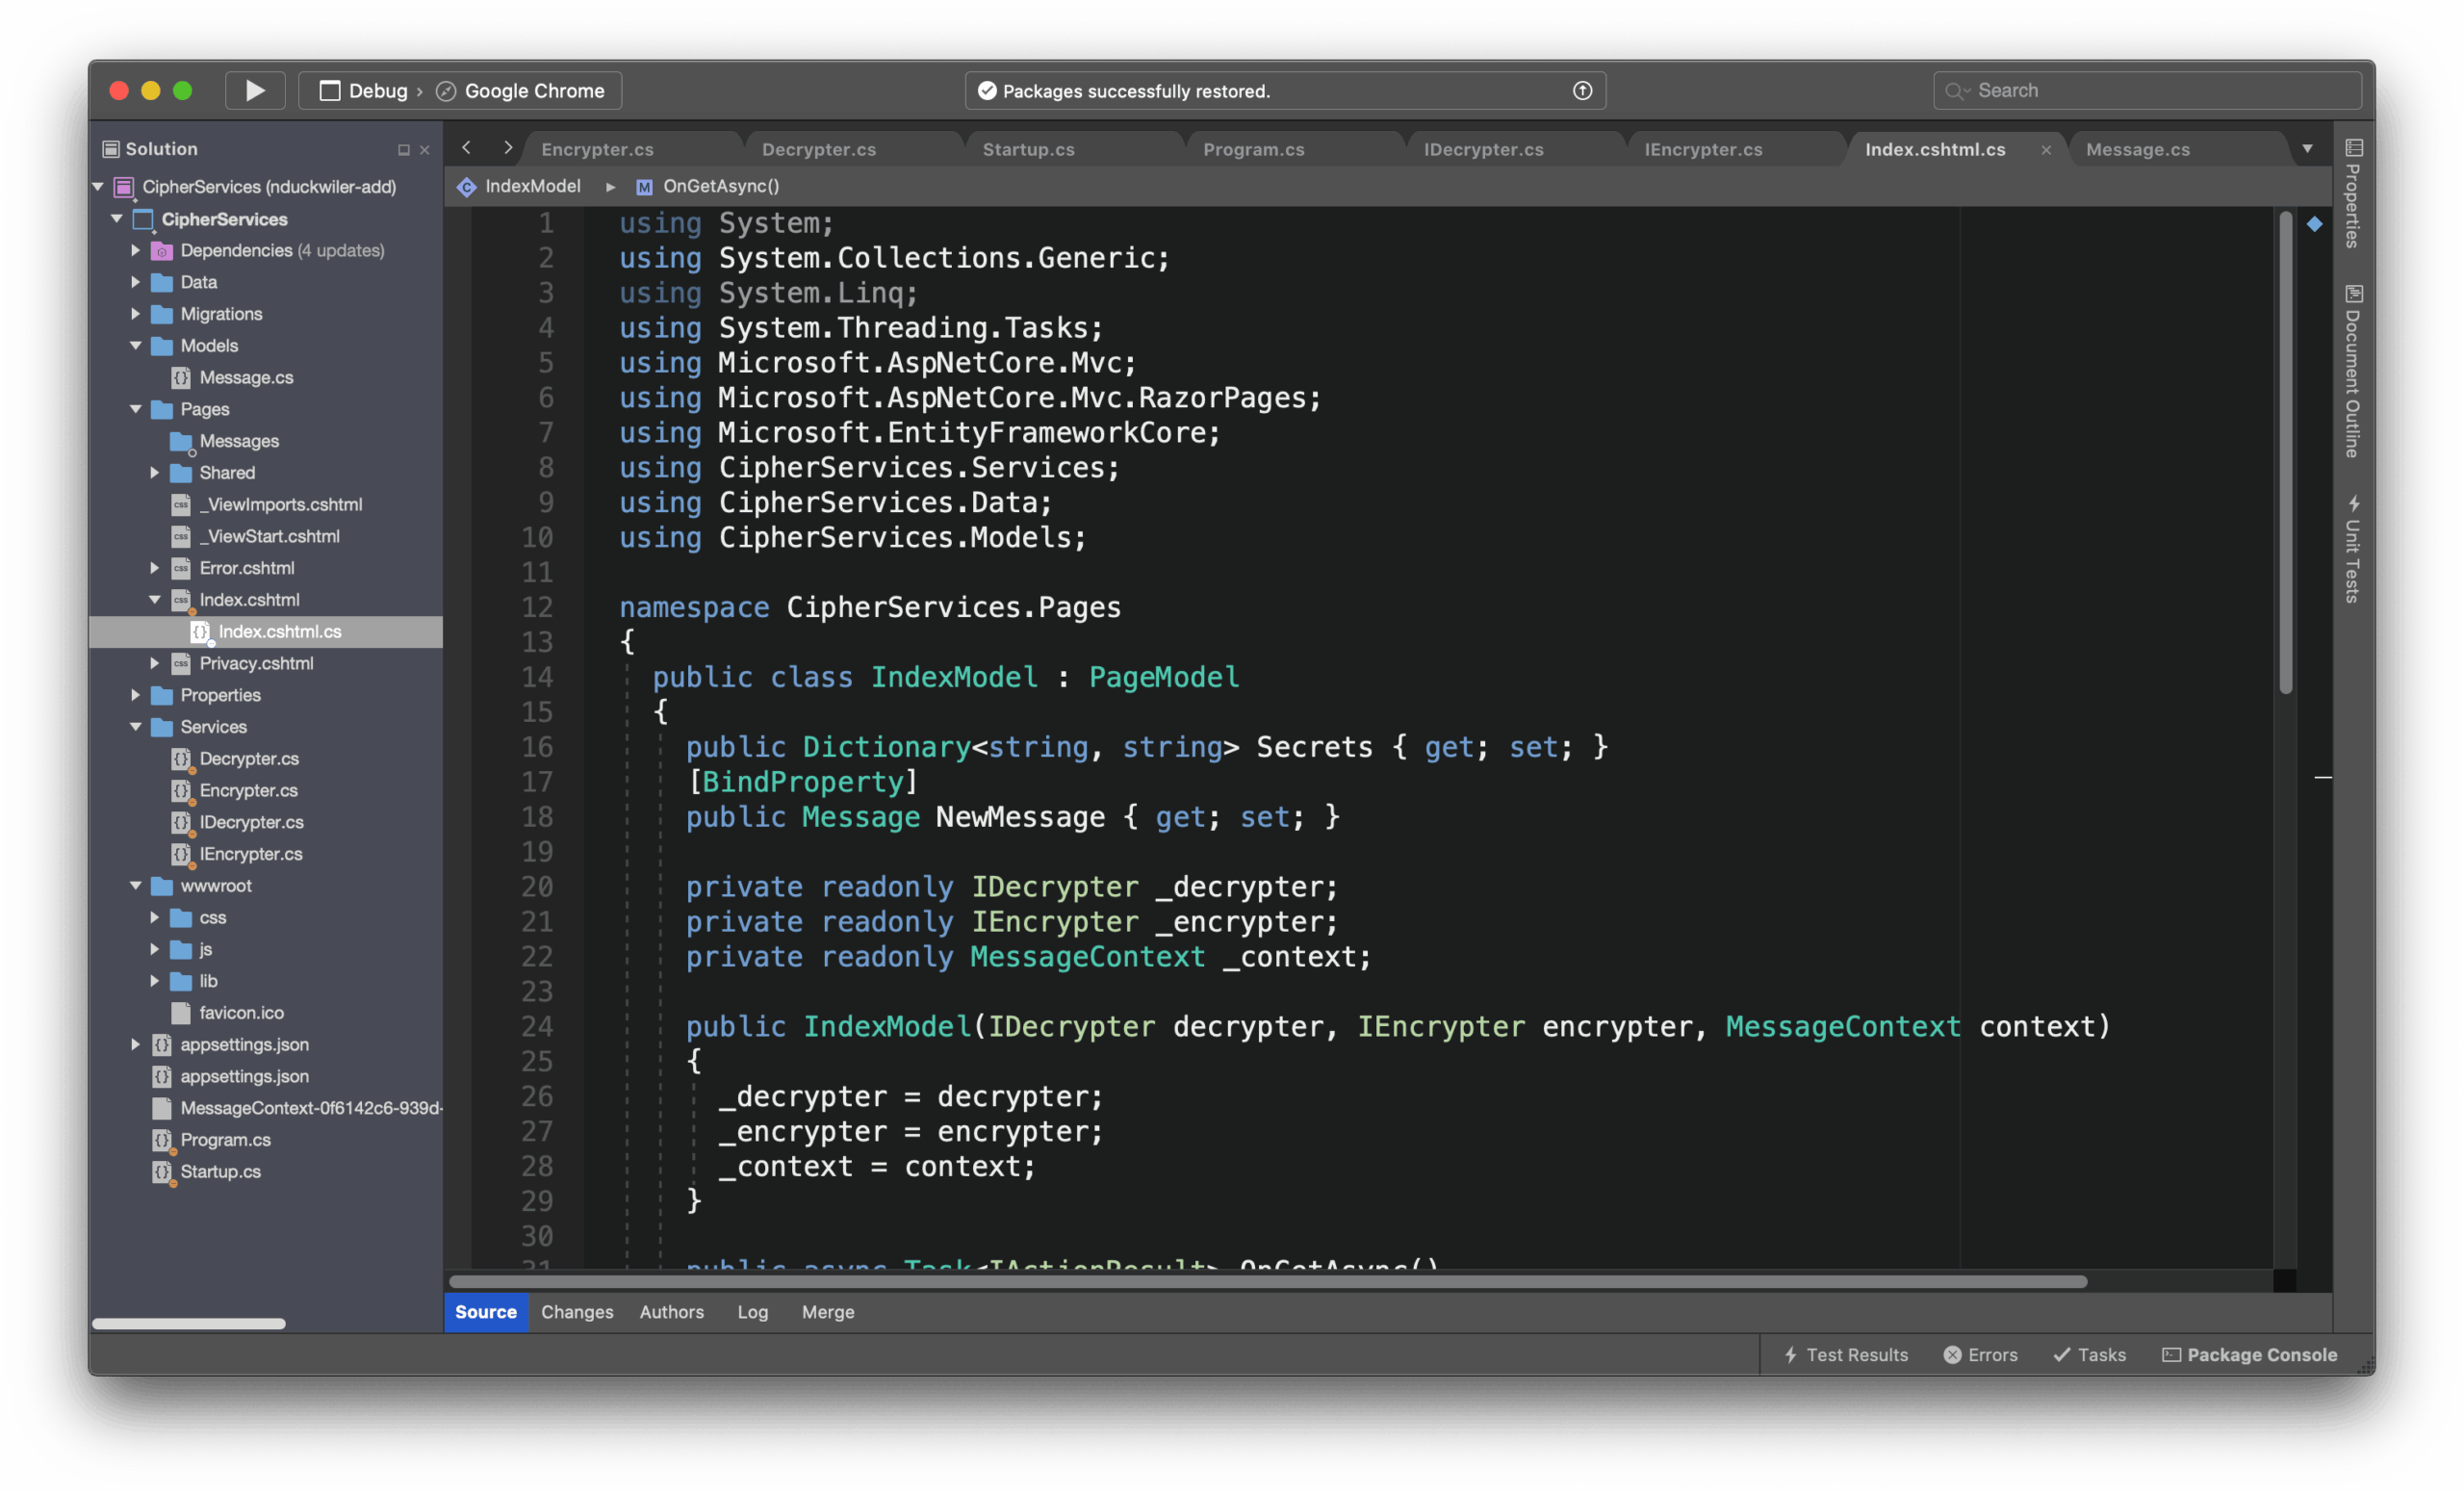This screenshot has width=2464, height=1493.
Task: Click the Run play button
Action: pyautogui.click(x=254, y=91)
